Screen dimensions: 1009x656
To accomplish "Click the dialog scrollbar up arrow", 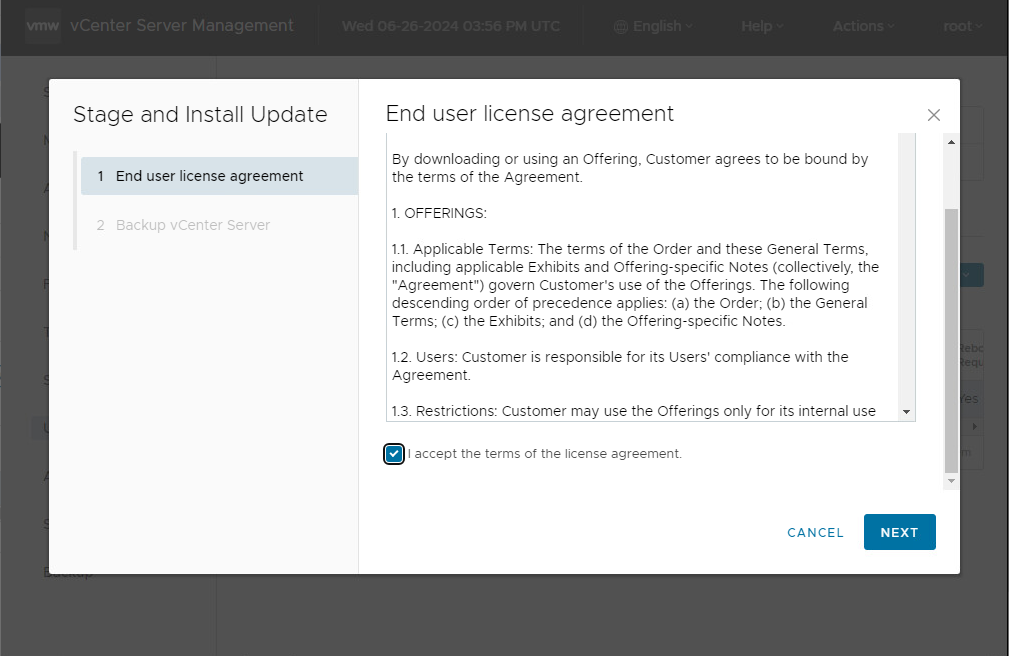I will pyautogui.click(x=951, y=142).
